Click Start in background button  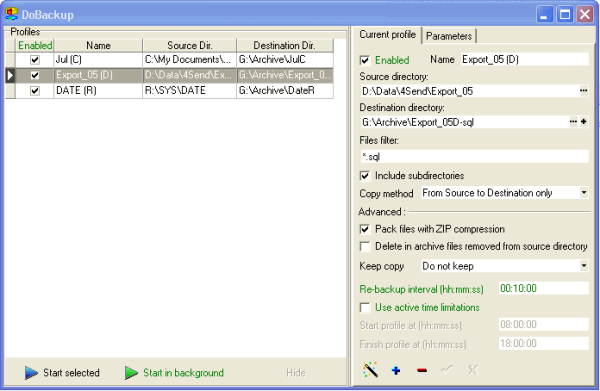click(174, 373)
